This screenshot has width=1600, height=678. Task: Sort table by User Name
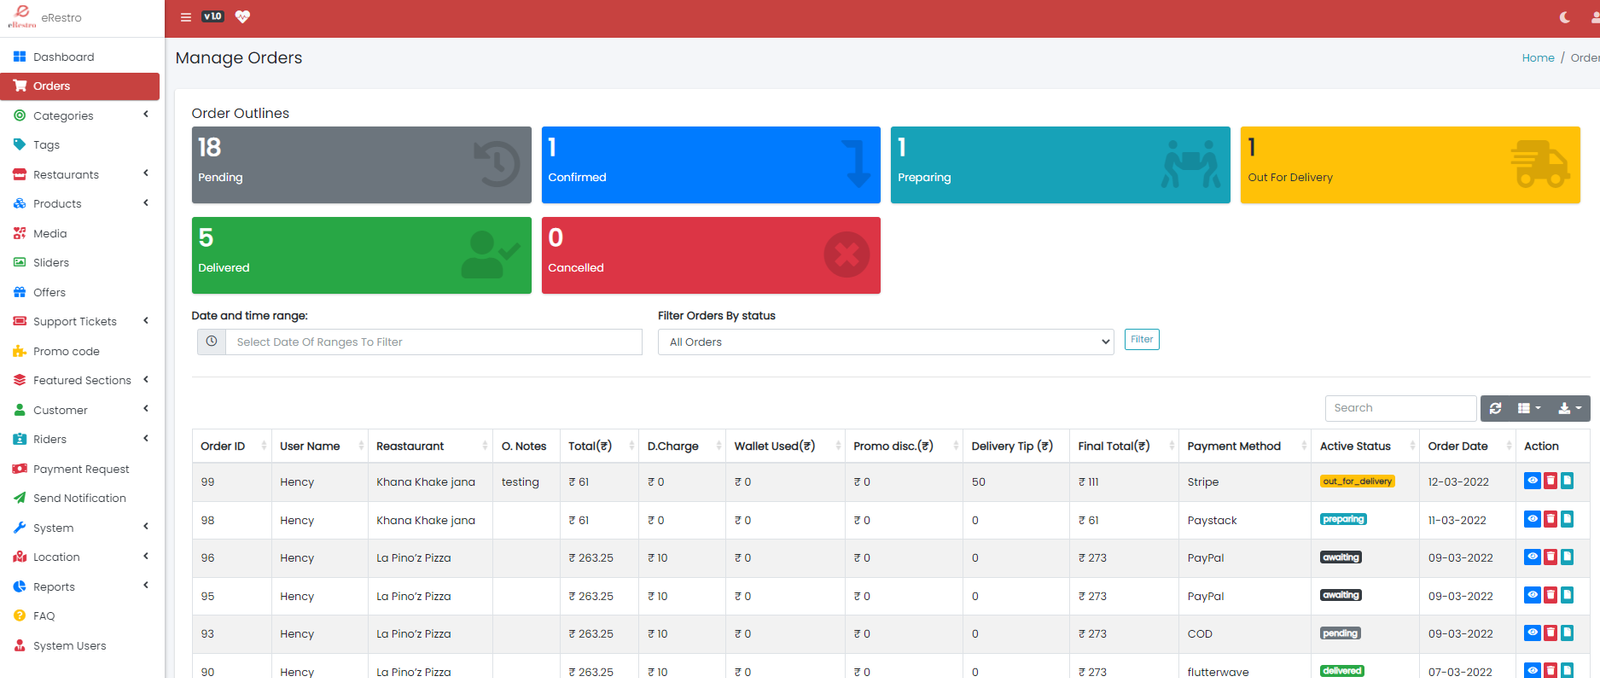tap(320, 446)
